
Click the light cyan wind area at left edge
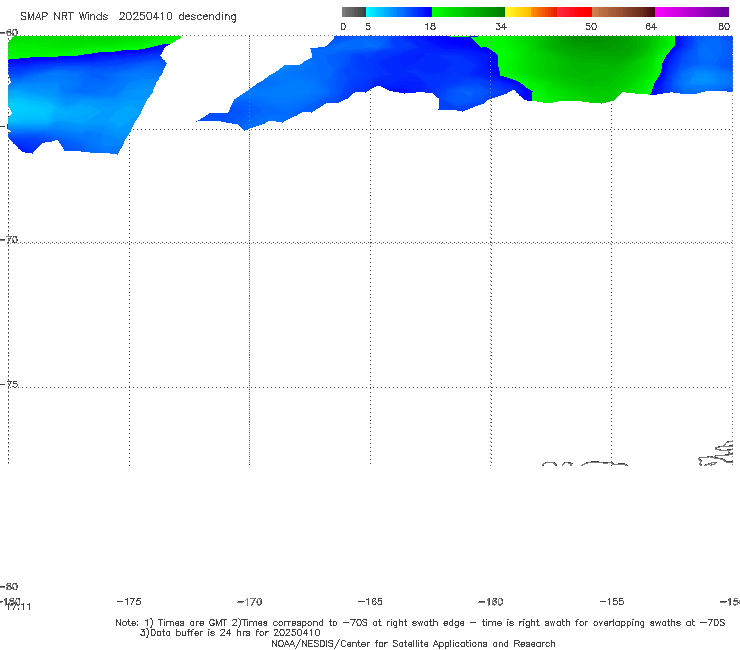pos(28,108)
